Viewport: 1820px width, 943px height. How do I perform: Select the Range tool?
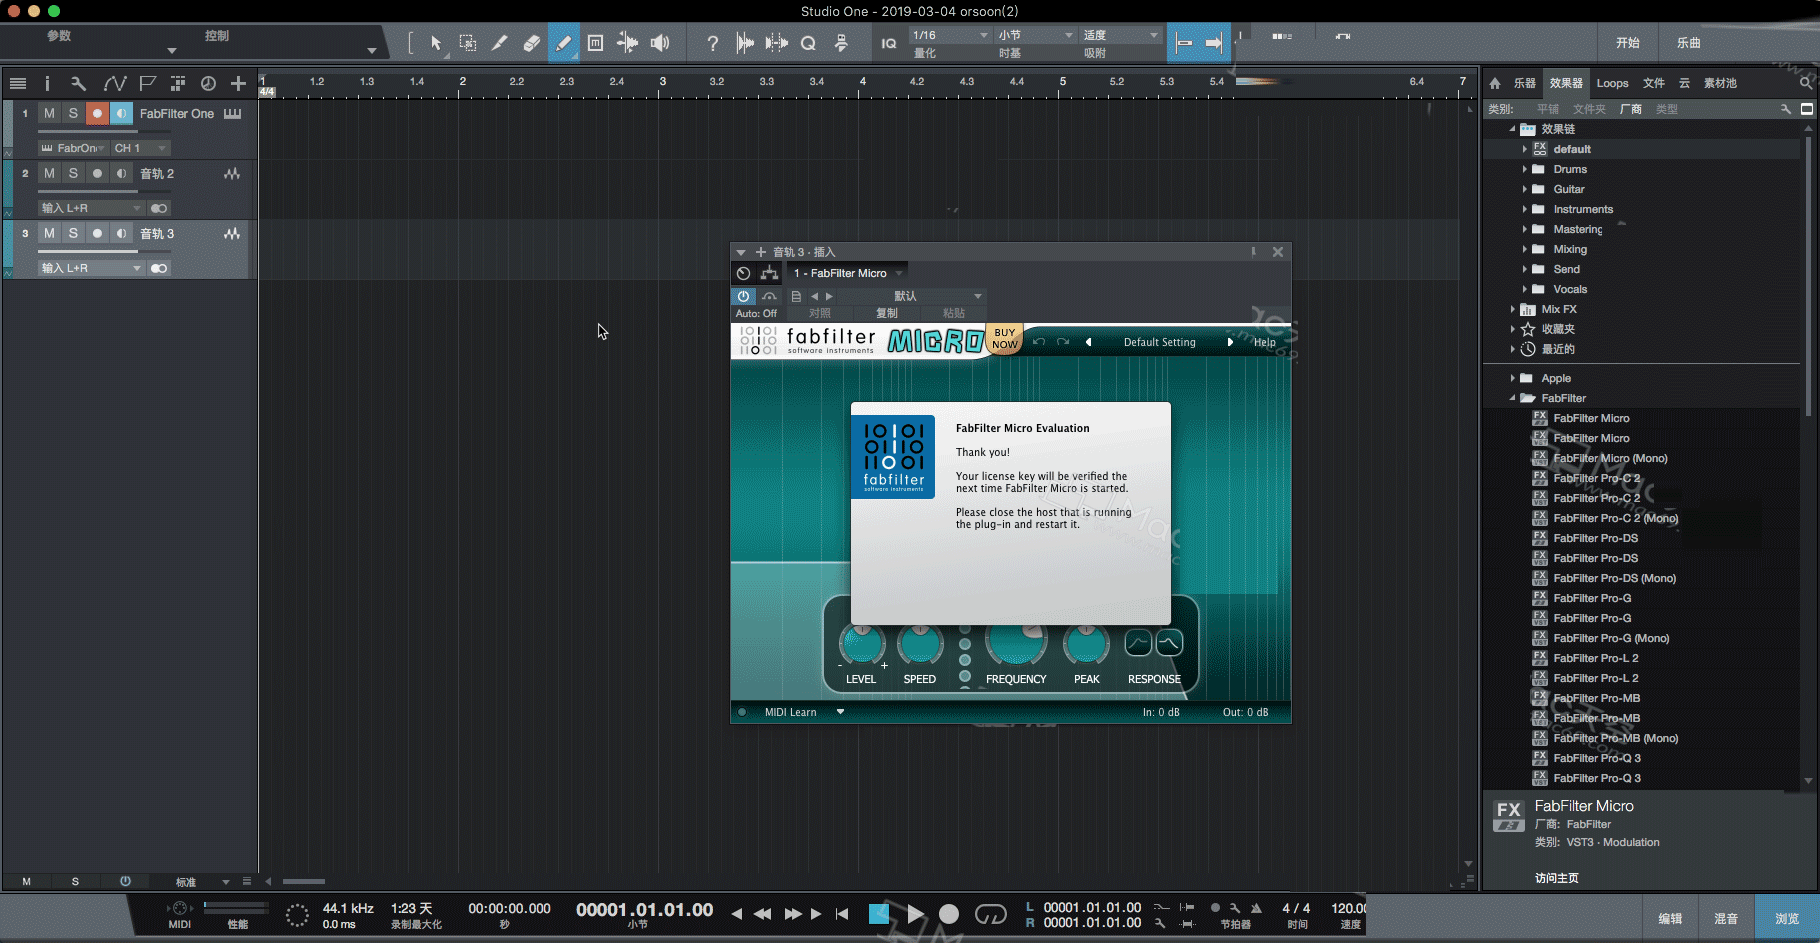pos(467,43)
